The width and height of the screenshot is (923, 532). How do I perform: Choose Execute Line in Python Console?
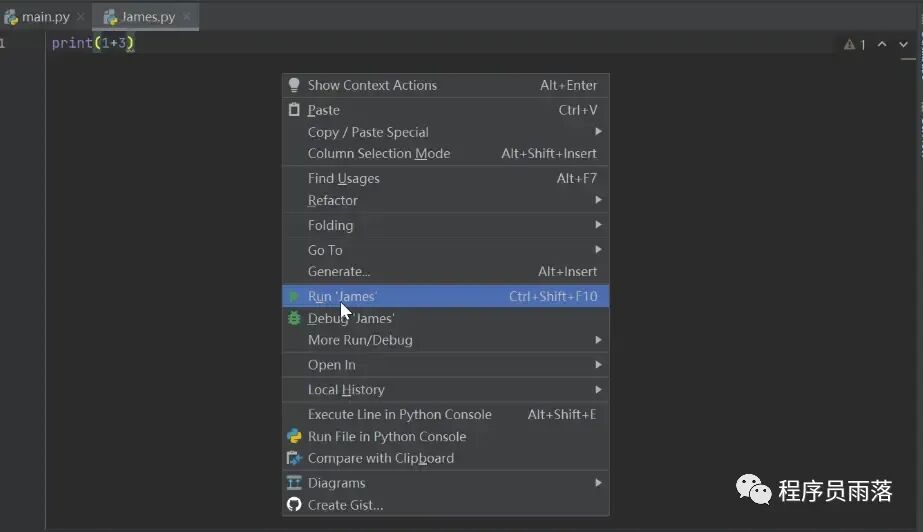pos(399,414)
